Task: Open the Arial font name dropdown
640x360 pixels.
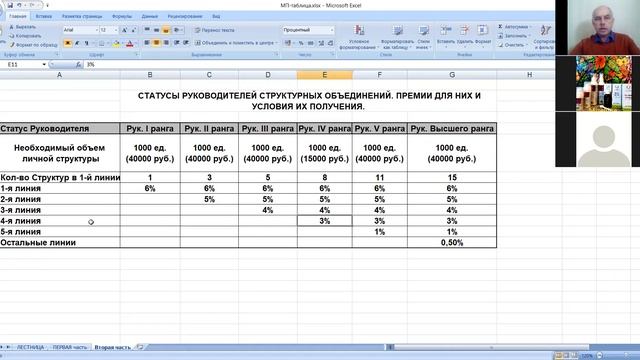Action: tap(96, 30)
